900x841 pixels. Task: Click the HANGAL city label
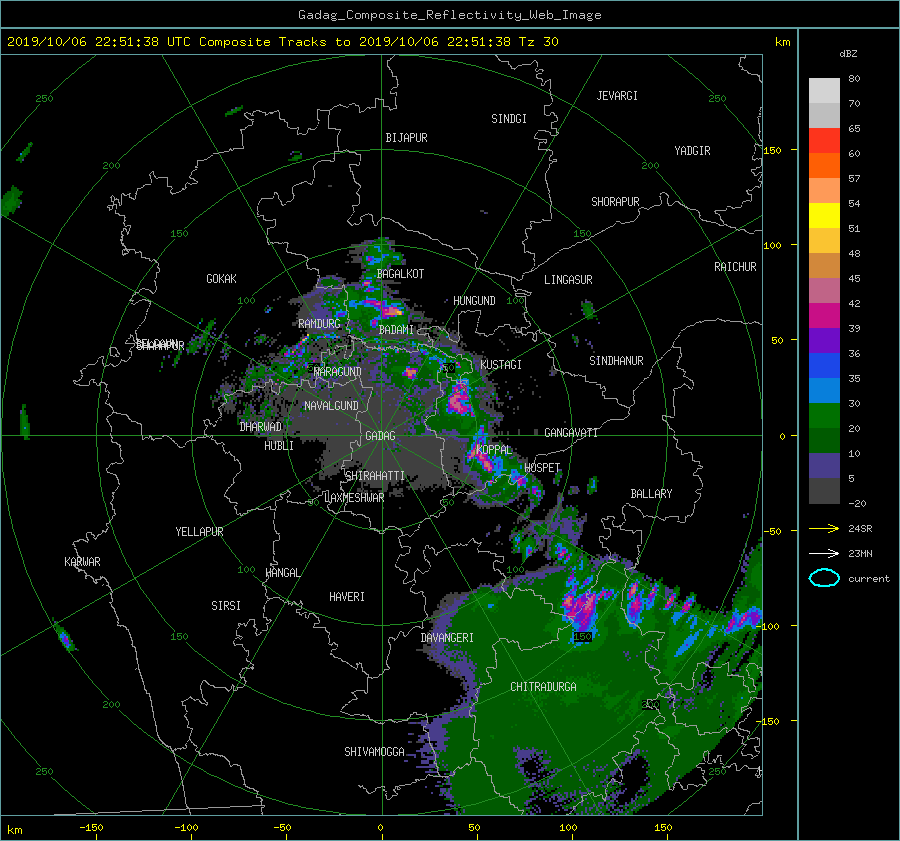pos(283,573)
